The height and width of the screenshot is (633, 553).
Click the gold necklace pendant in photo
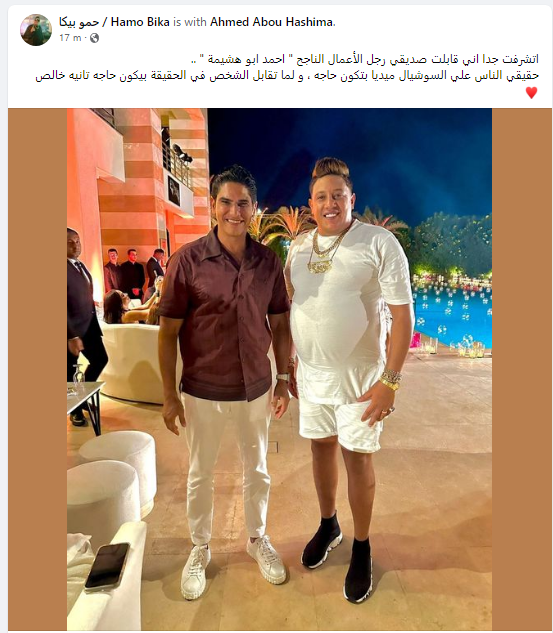(320, 266)
